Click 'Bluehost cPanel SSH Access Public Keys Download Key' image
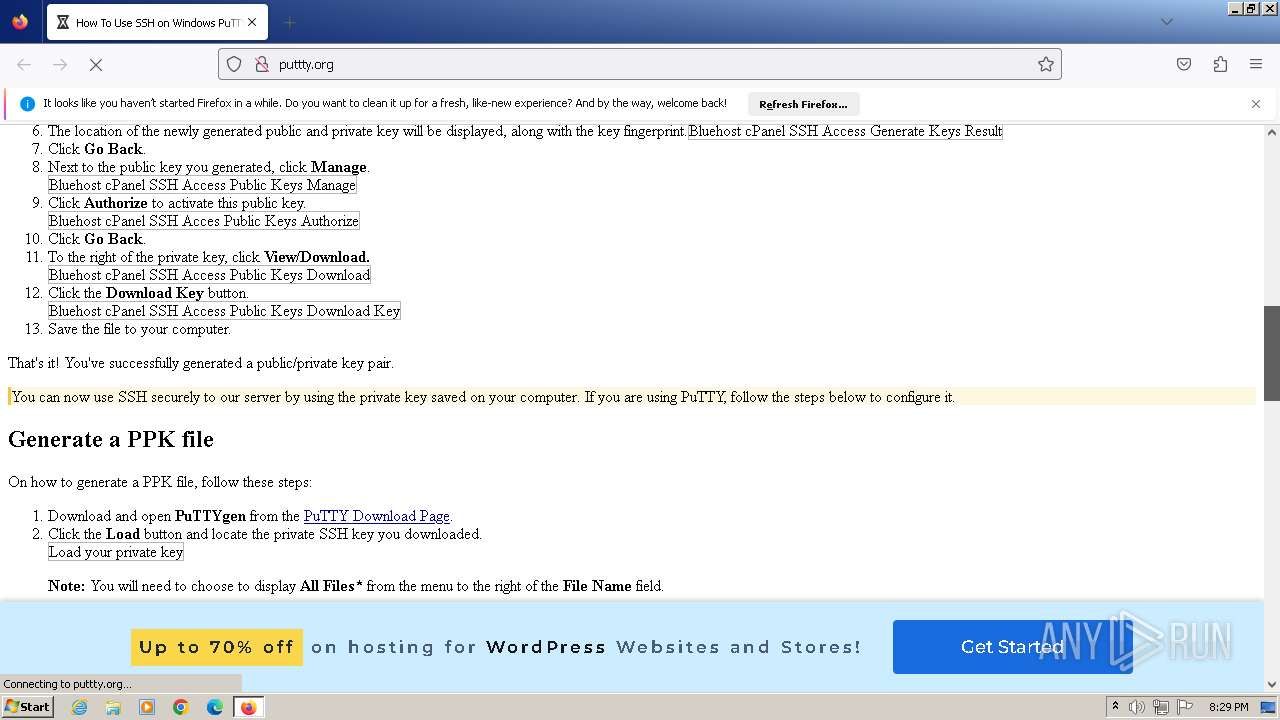Image resolution: width=1280 pixels, height=720 pixels. point(224,311)
